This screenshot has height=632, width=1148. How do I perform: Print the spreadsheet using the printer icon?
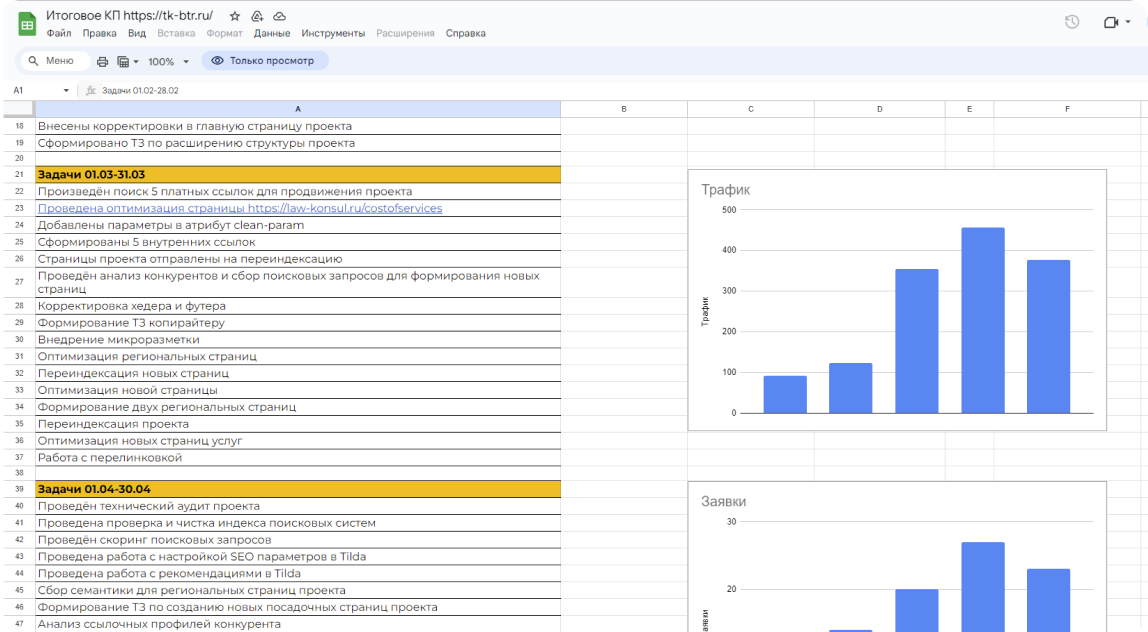(x=102, y=61)
